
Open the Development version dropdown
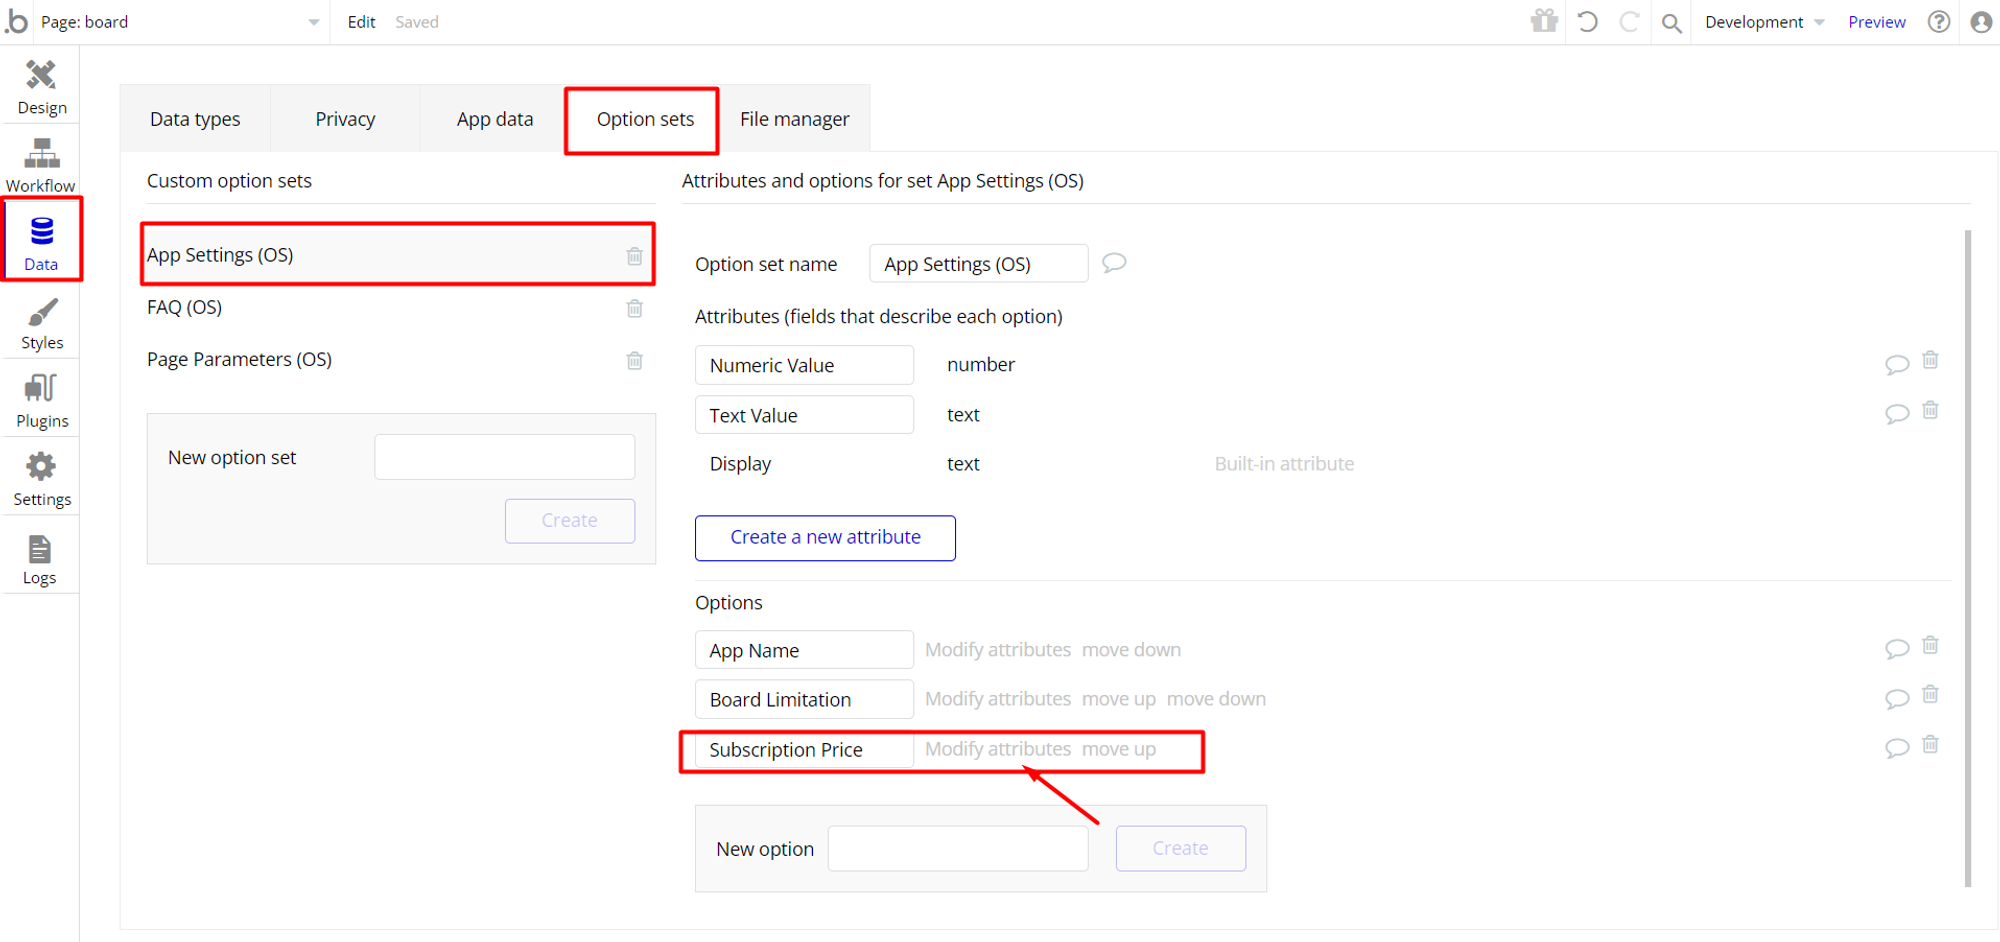pyautogui.click(x=1764, y=22)
